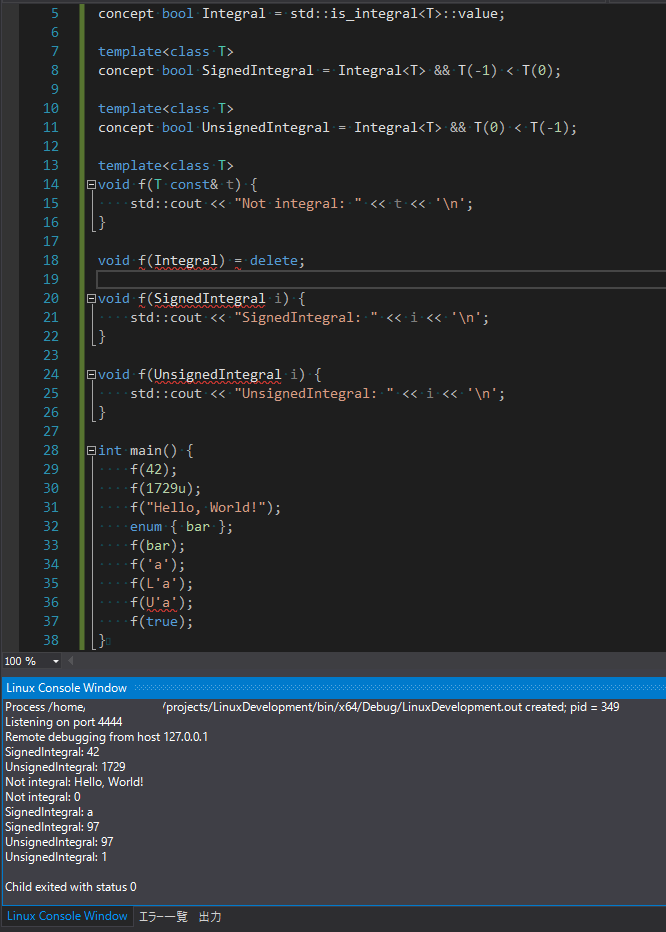
Task: Click 'Child exited with status 0' message
Action: click(71, 887)
